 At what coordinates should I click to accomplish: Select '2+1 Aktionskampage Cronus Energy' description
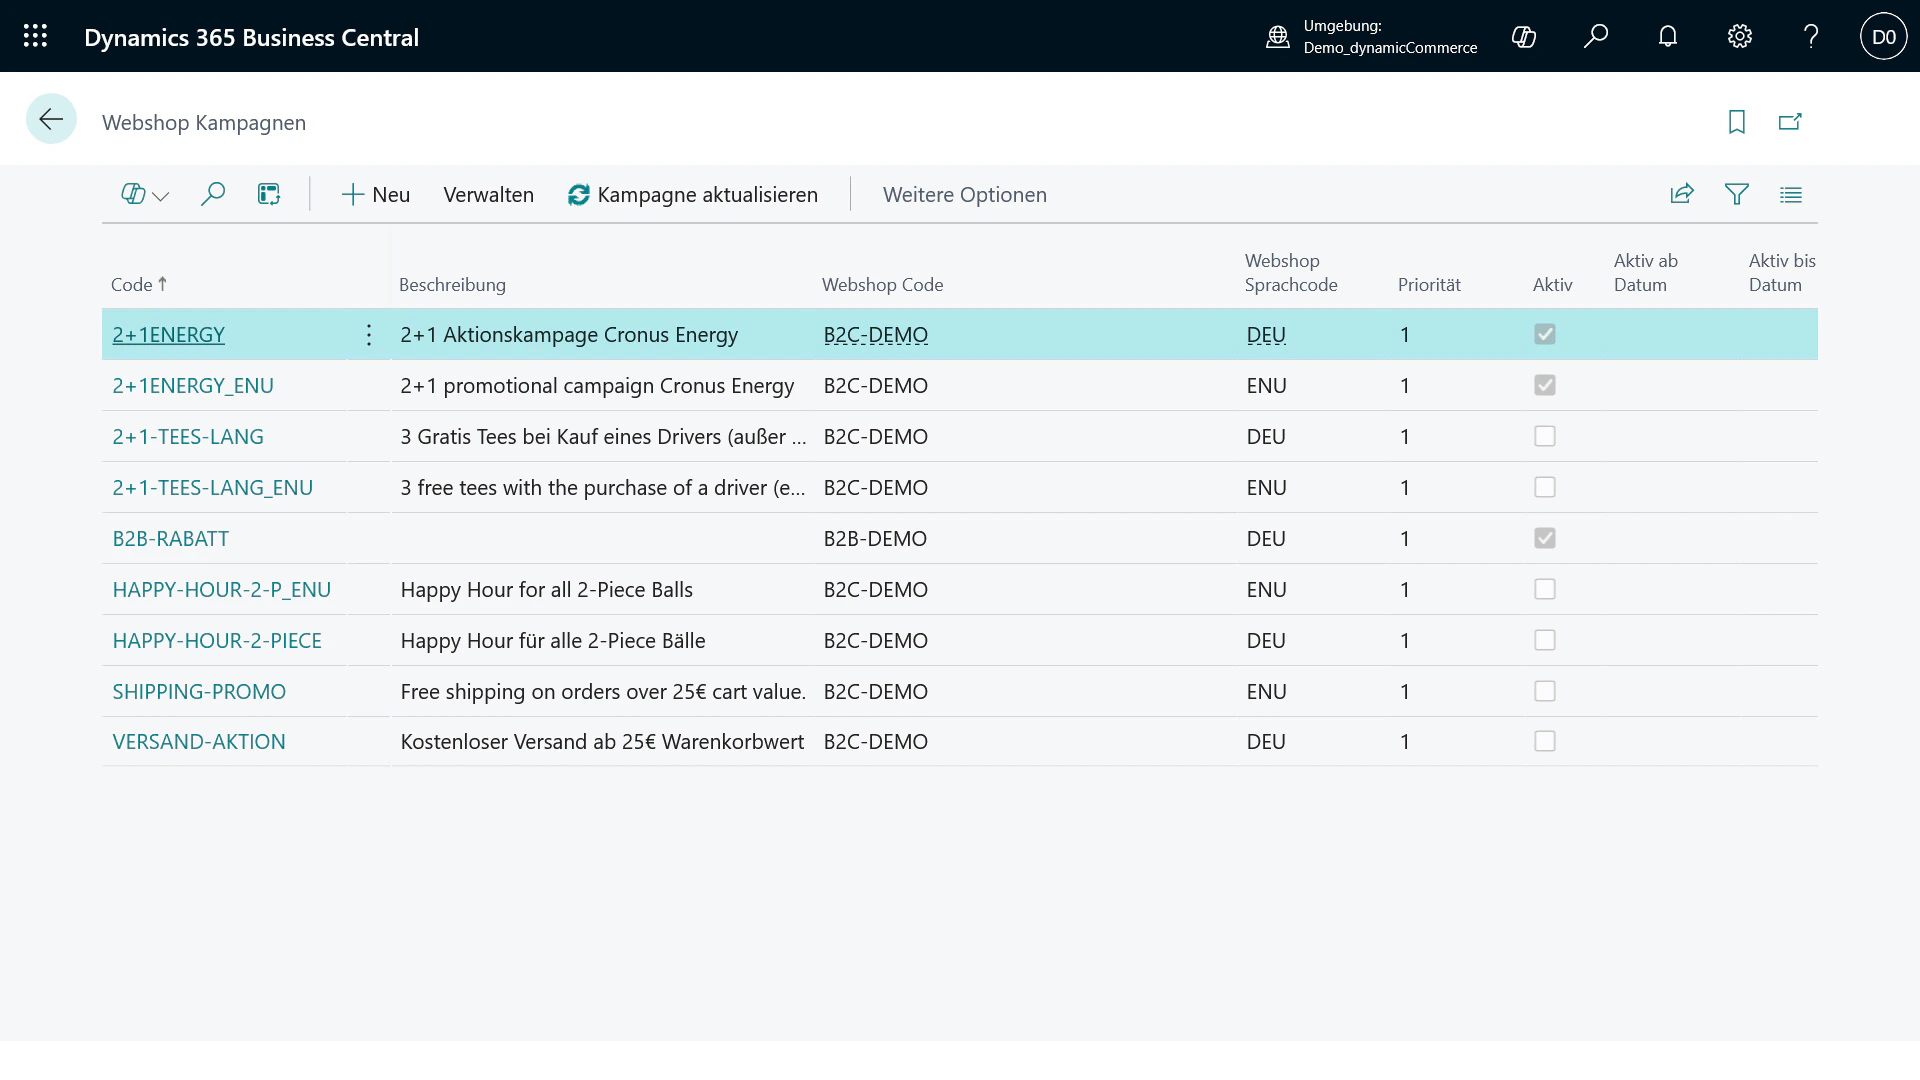569,335
